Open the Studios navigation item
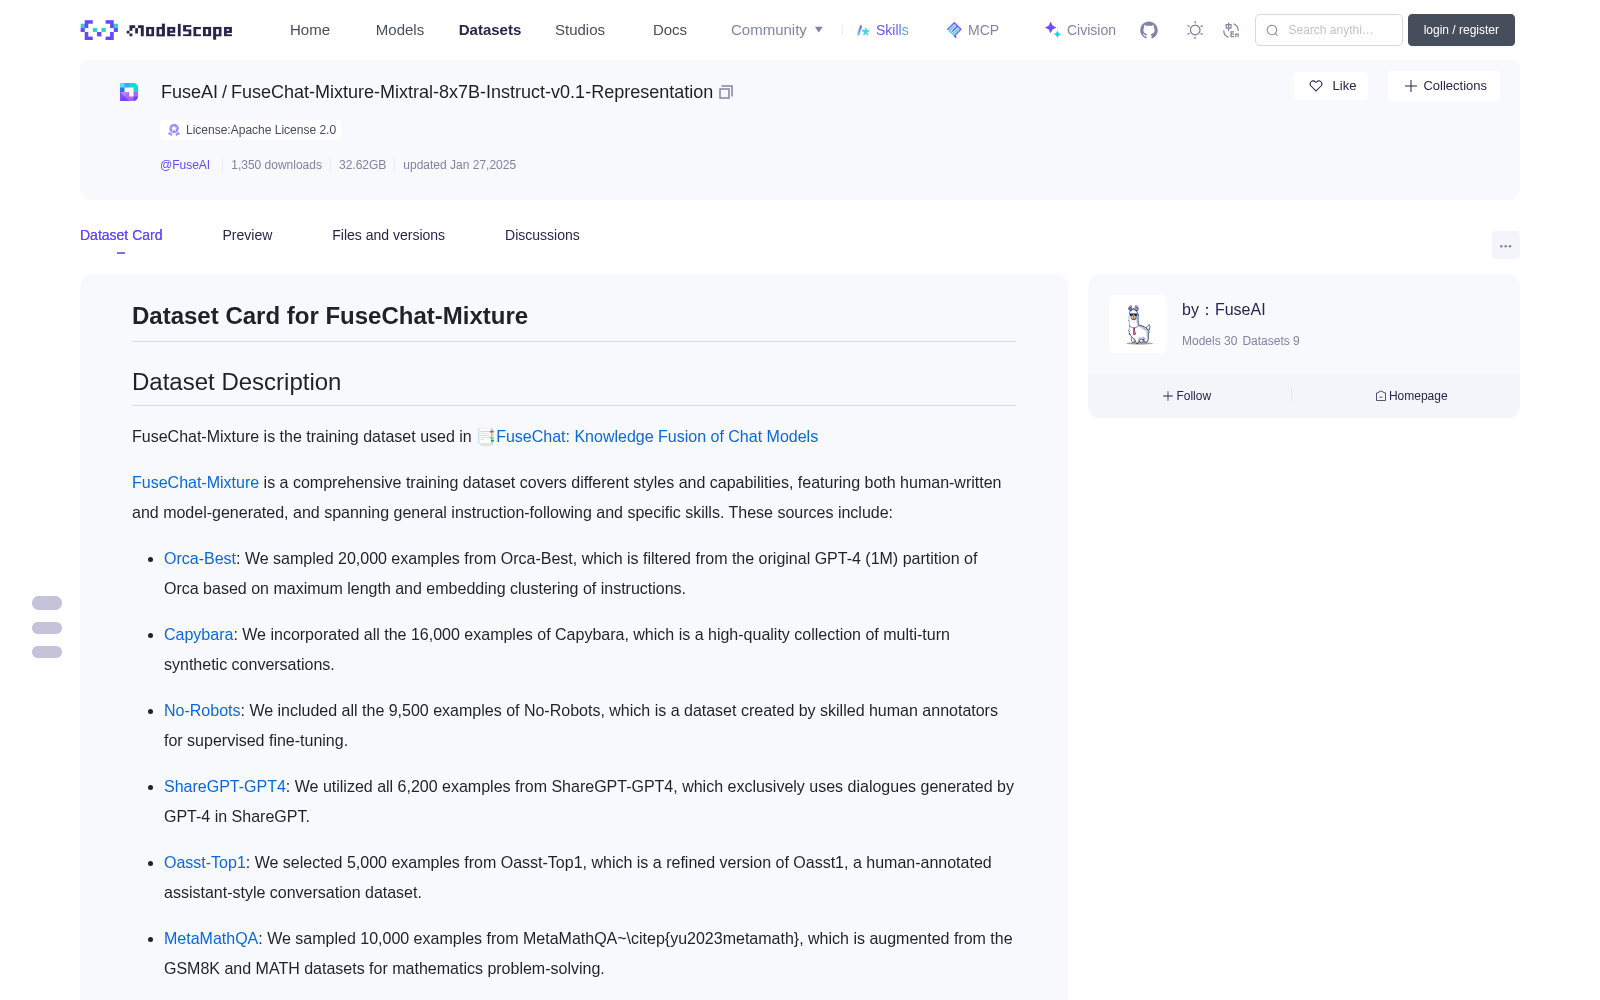1600x1000 pixels. click(x=580, y=30)
